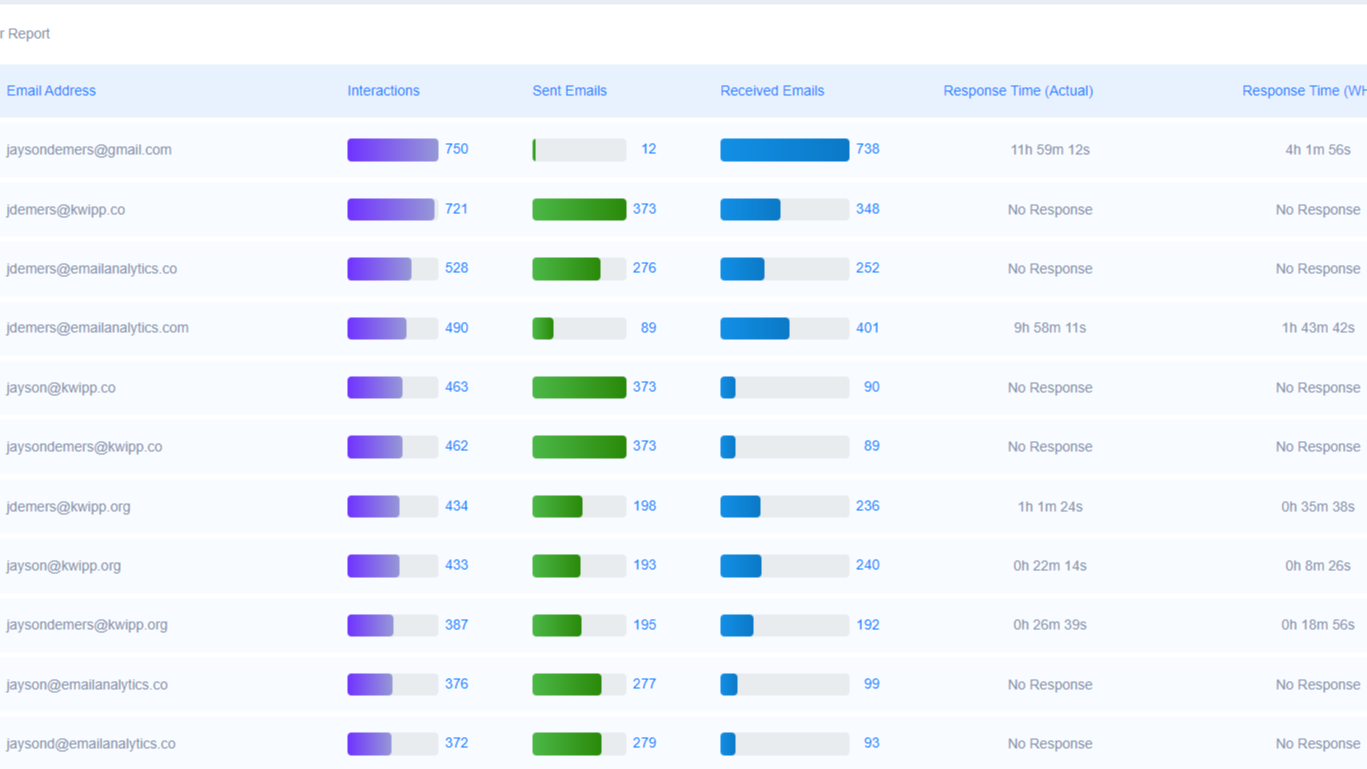
Task: Open jdemers@emailanalytics.com contact details
Action: (96, 327)
